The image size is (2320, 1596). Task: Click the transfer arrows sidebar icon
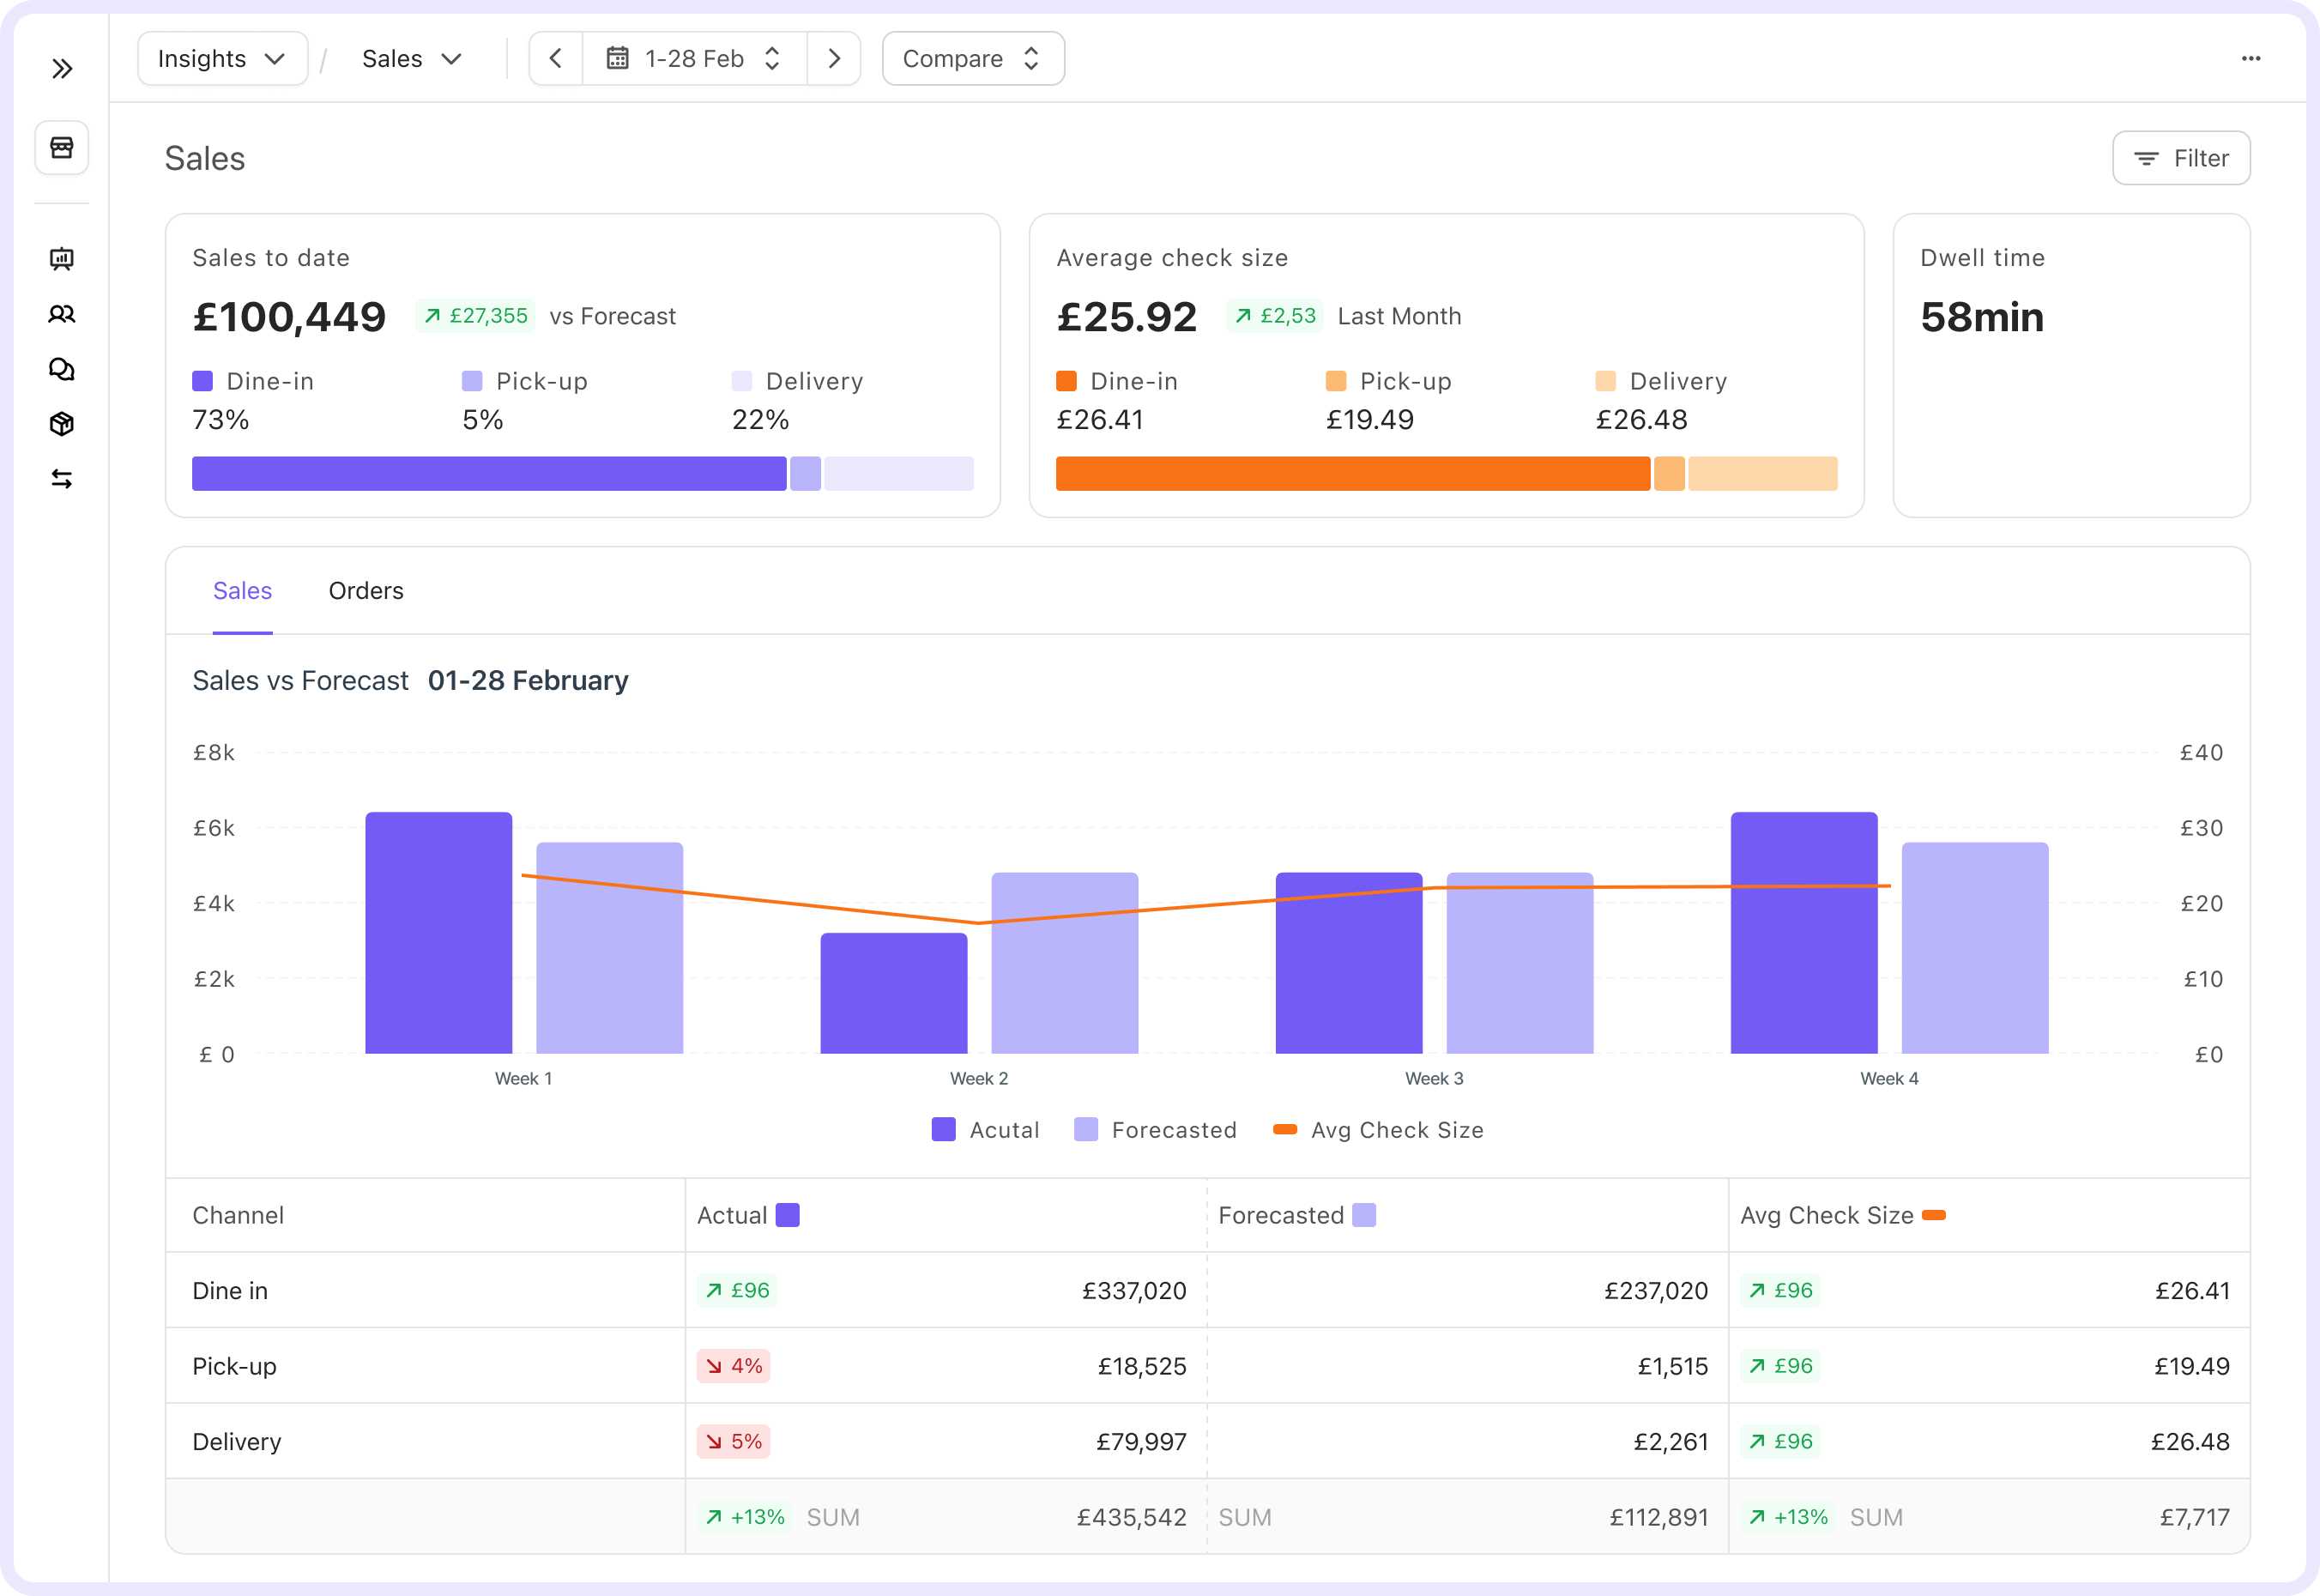tap(62, 479)
